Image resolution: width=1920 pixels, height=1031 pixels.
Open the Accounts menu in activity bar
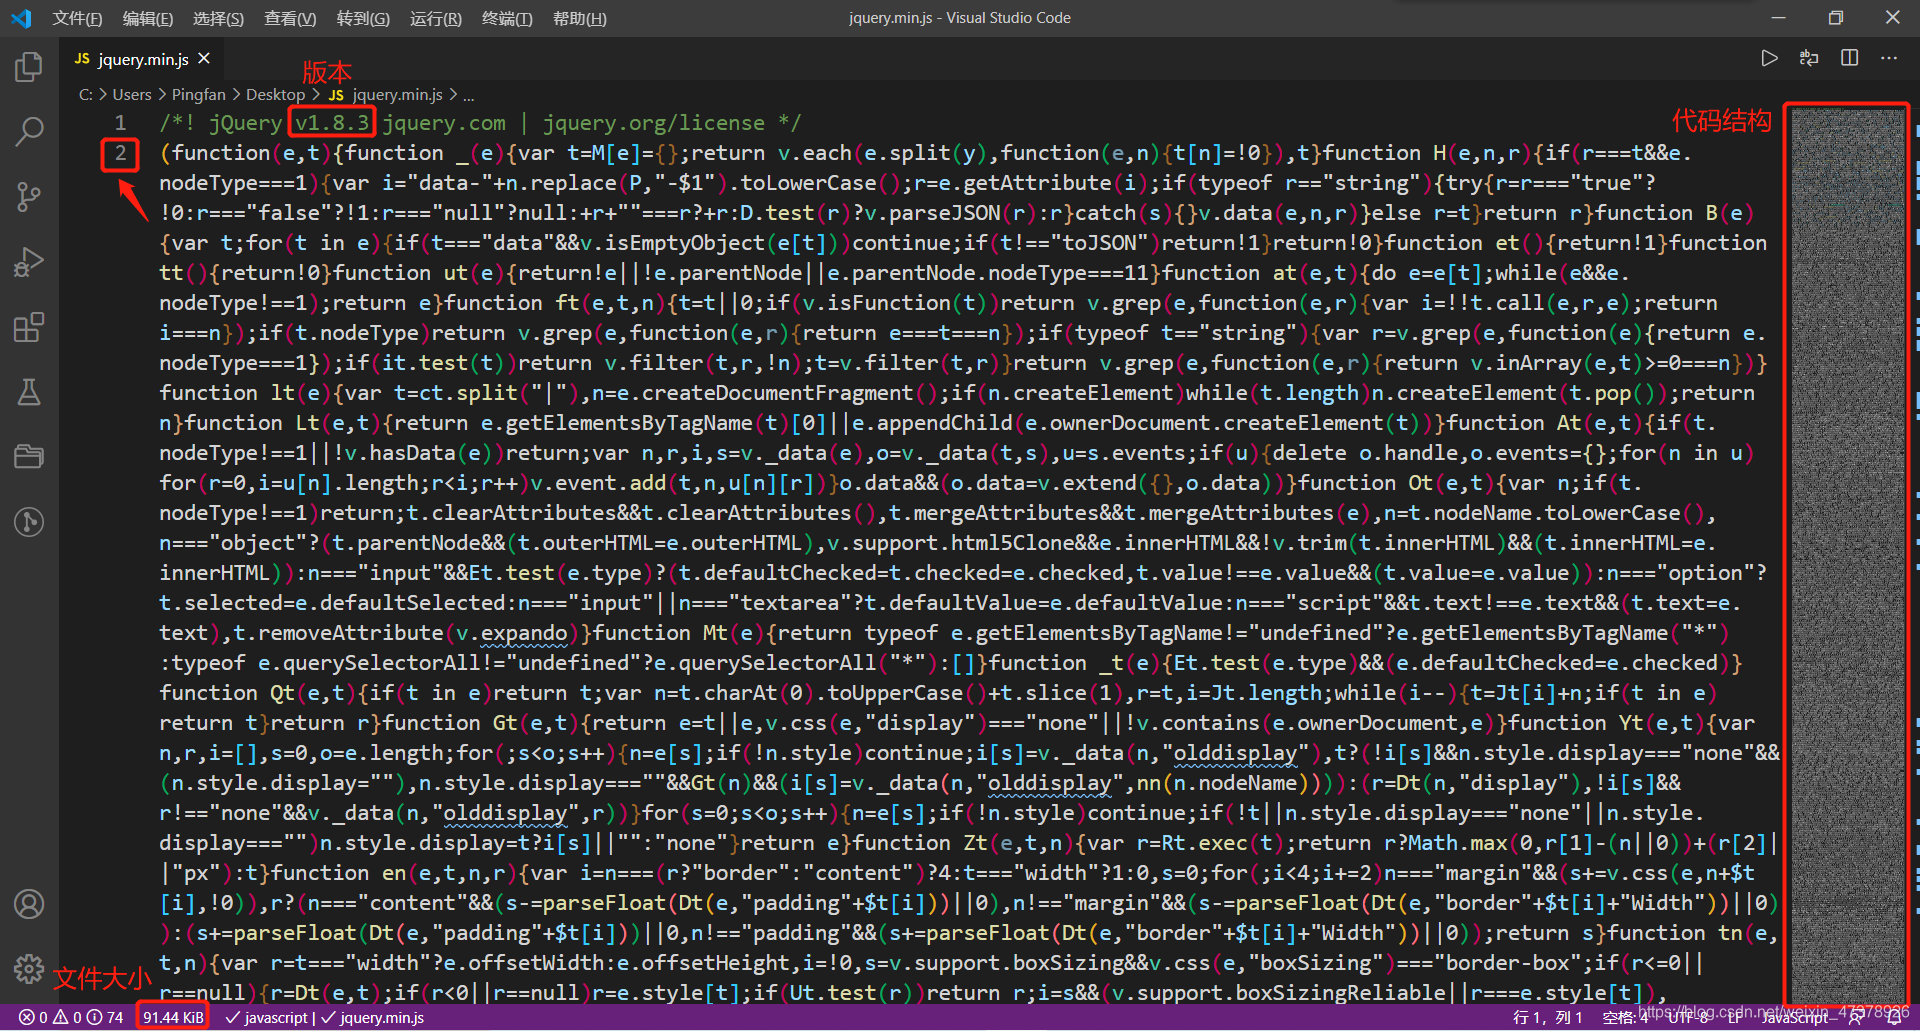tap(29, 904)
